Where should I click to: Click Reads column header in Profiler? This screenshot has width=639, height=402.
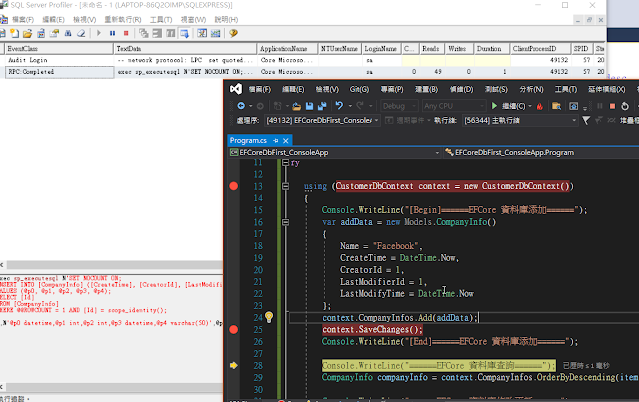(x=432, y=49)
